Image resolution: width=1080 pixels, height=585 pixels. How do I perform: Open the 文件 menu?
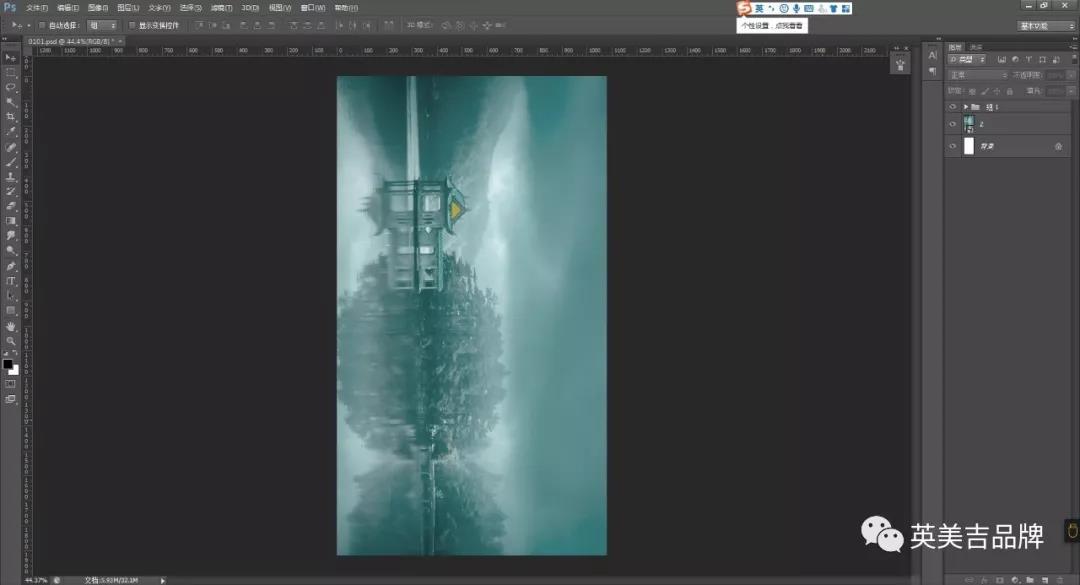(37, 8)
